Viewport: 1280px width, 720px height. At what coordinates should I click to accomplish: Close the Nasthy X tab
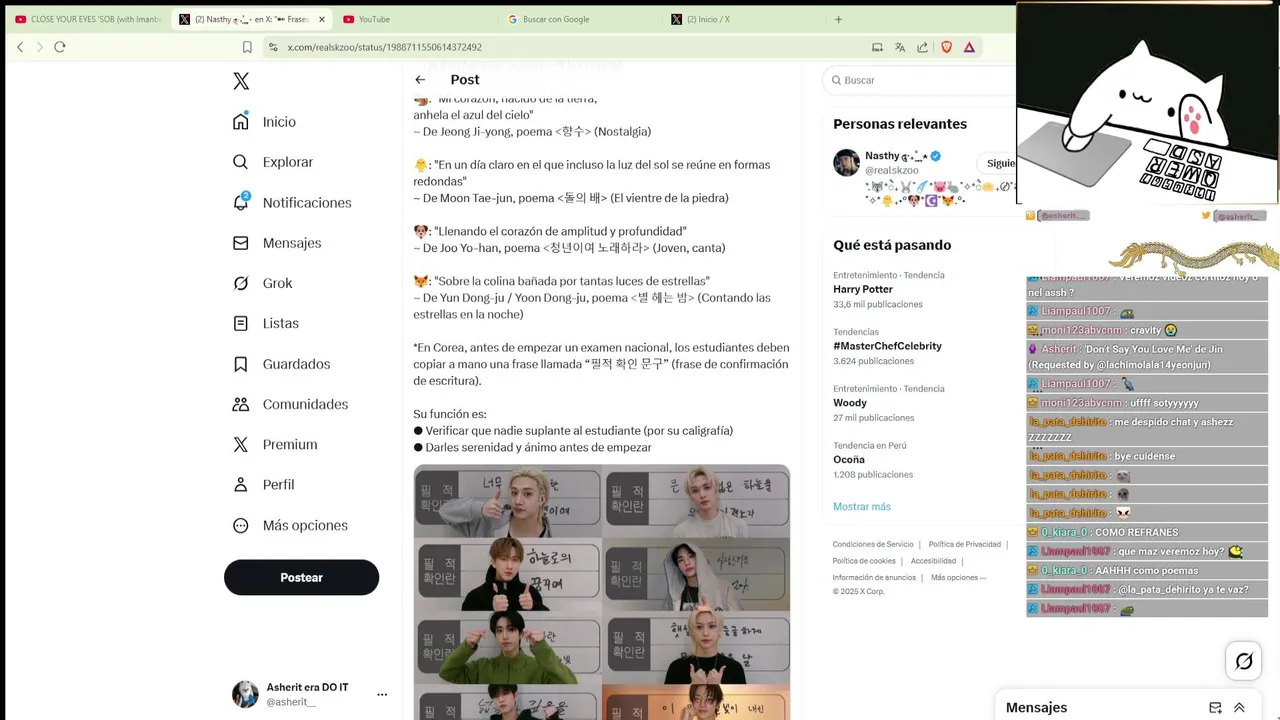[x=321, y=19]
